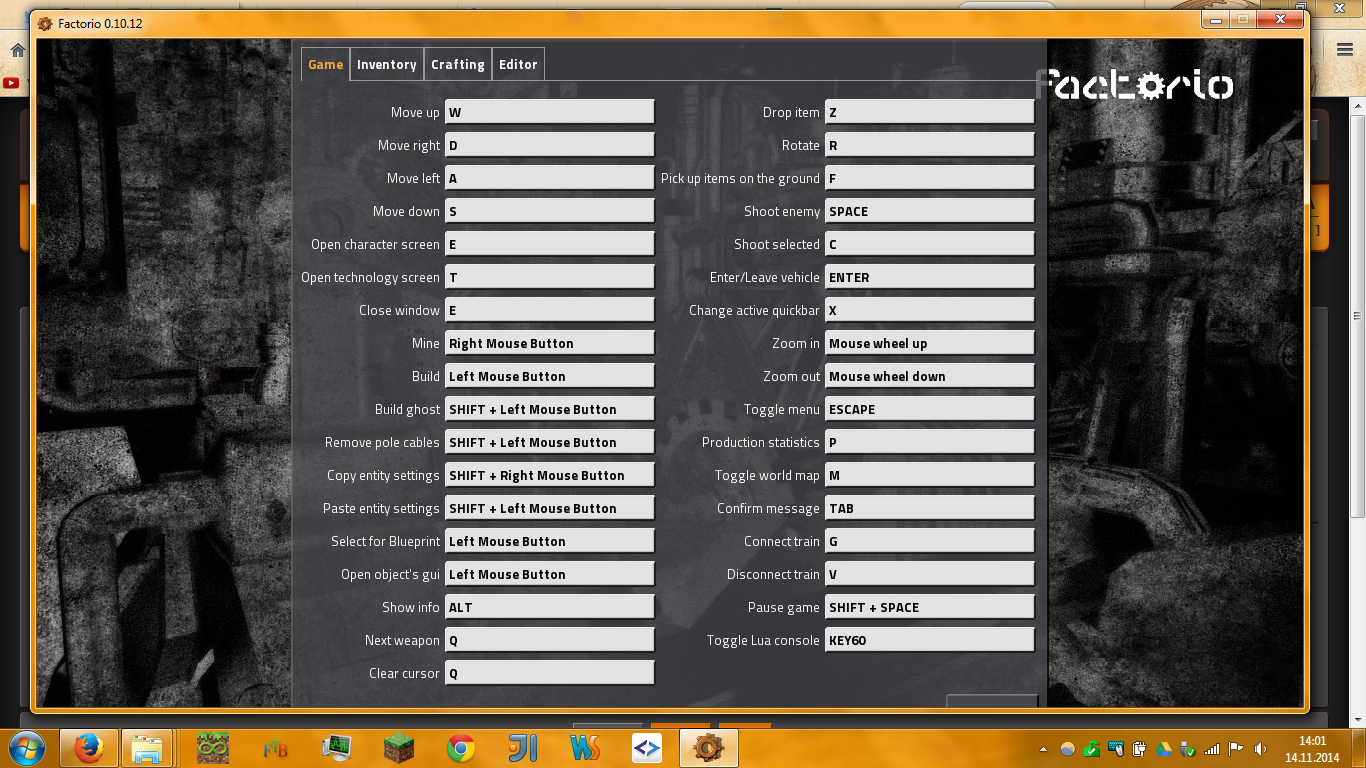Click the Move left binding field

pyautogui.click(x=549, y=178)
